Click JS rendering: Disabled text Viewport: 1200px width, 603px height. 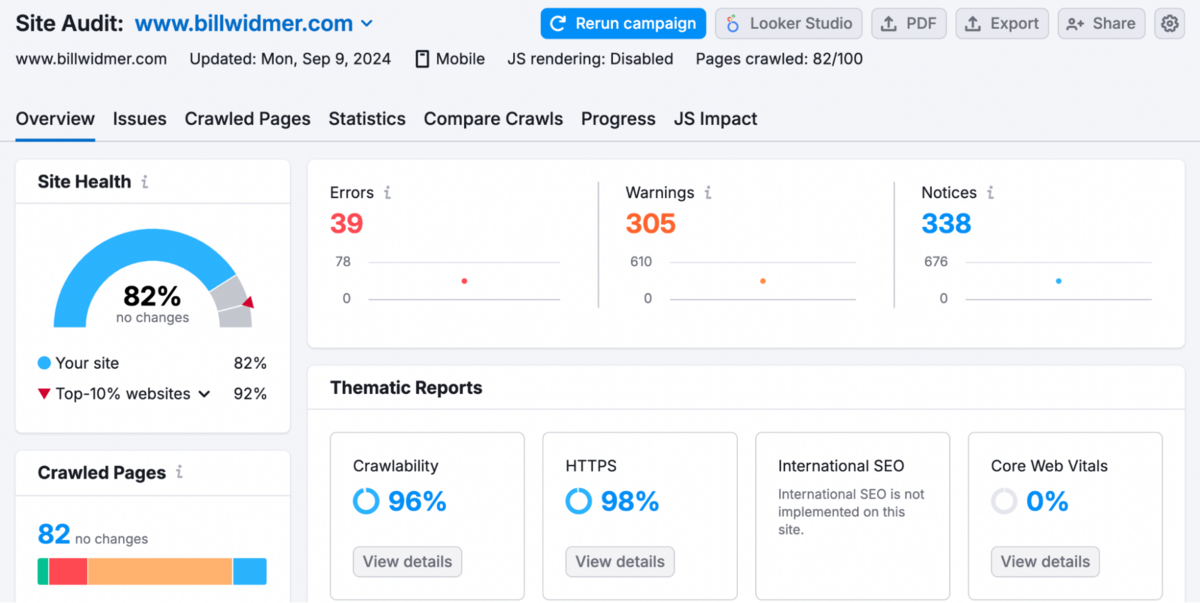coord(590,59)
